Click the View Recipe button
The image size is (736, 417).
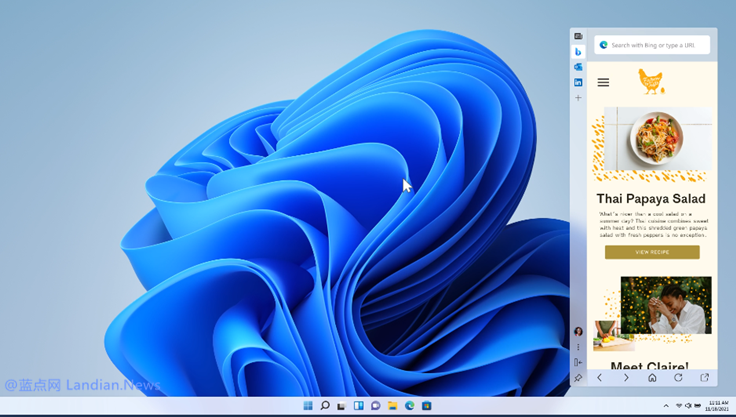point(652,252)
